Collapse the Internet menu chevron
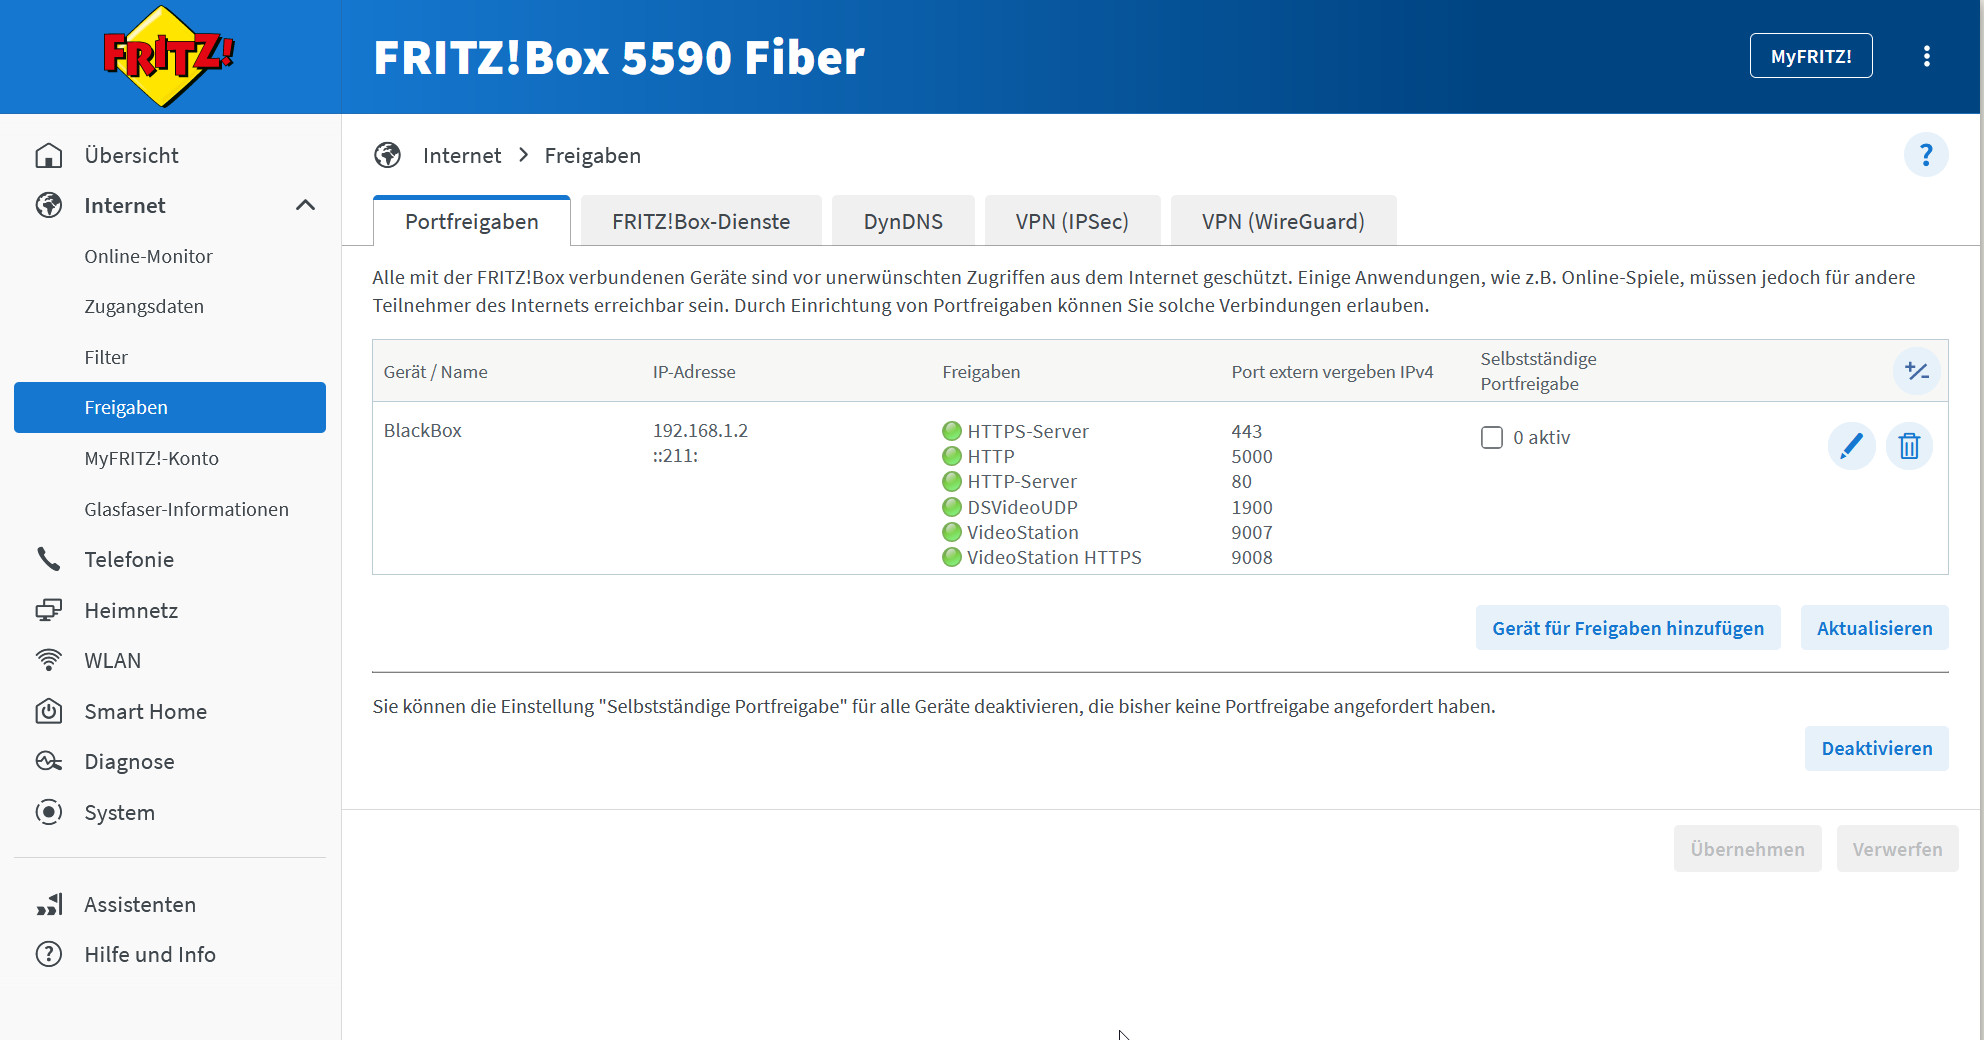The width and height of the screenshot is (1984, 1040). click(x=305, y=206)
